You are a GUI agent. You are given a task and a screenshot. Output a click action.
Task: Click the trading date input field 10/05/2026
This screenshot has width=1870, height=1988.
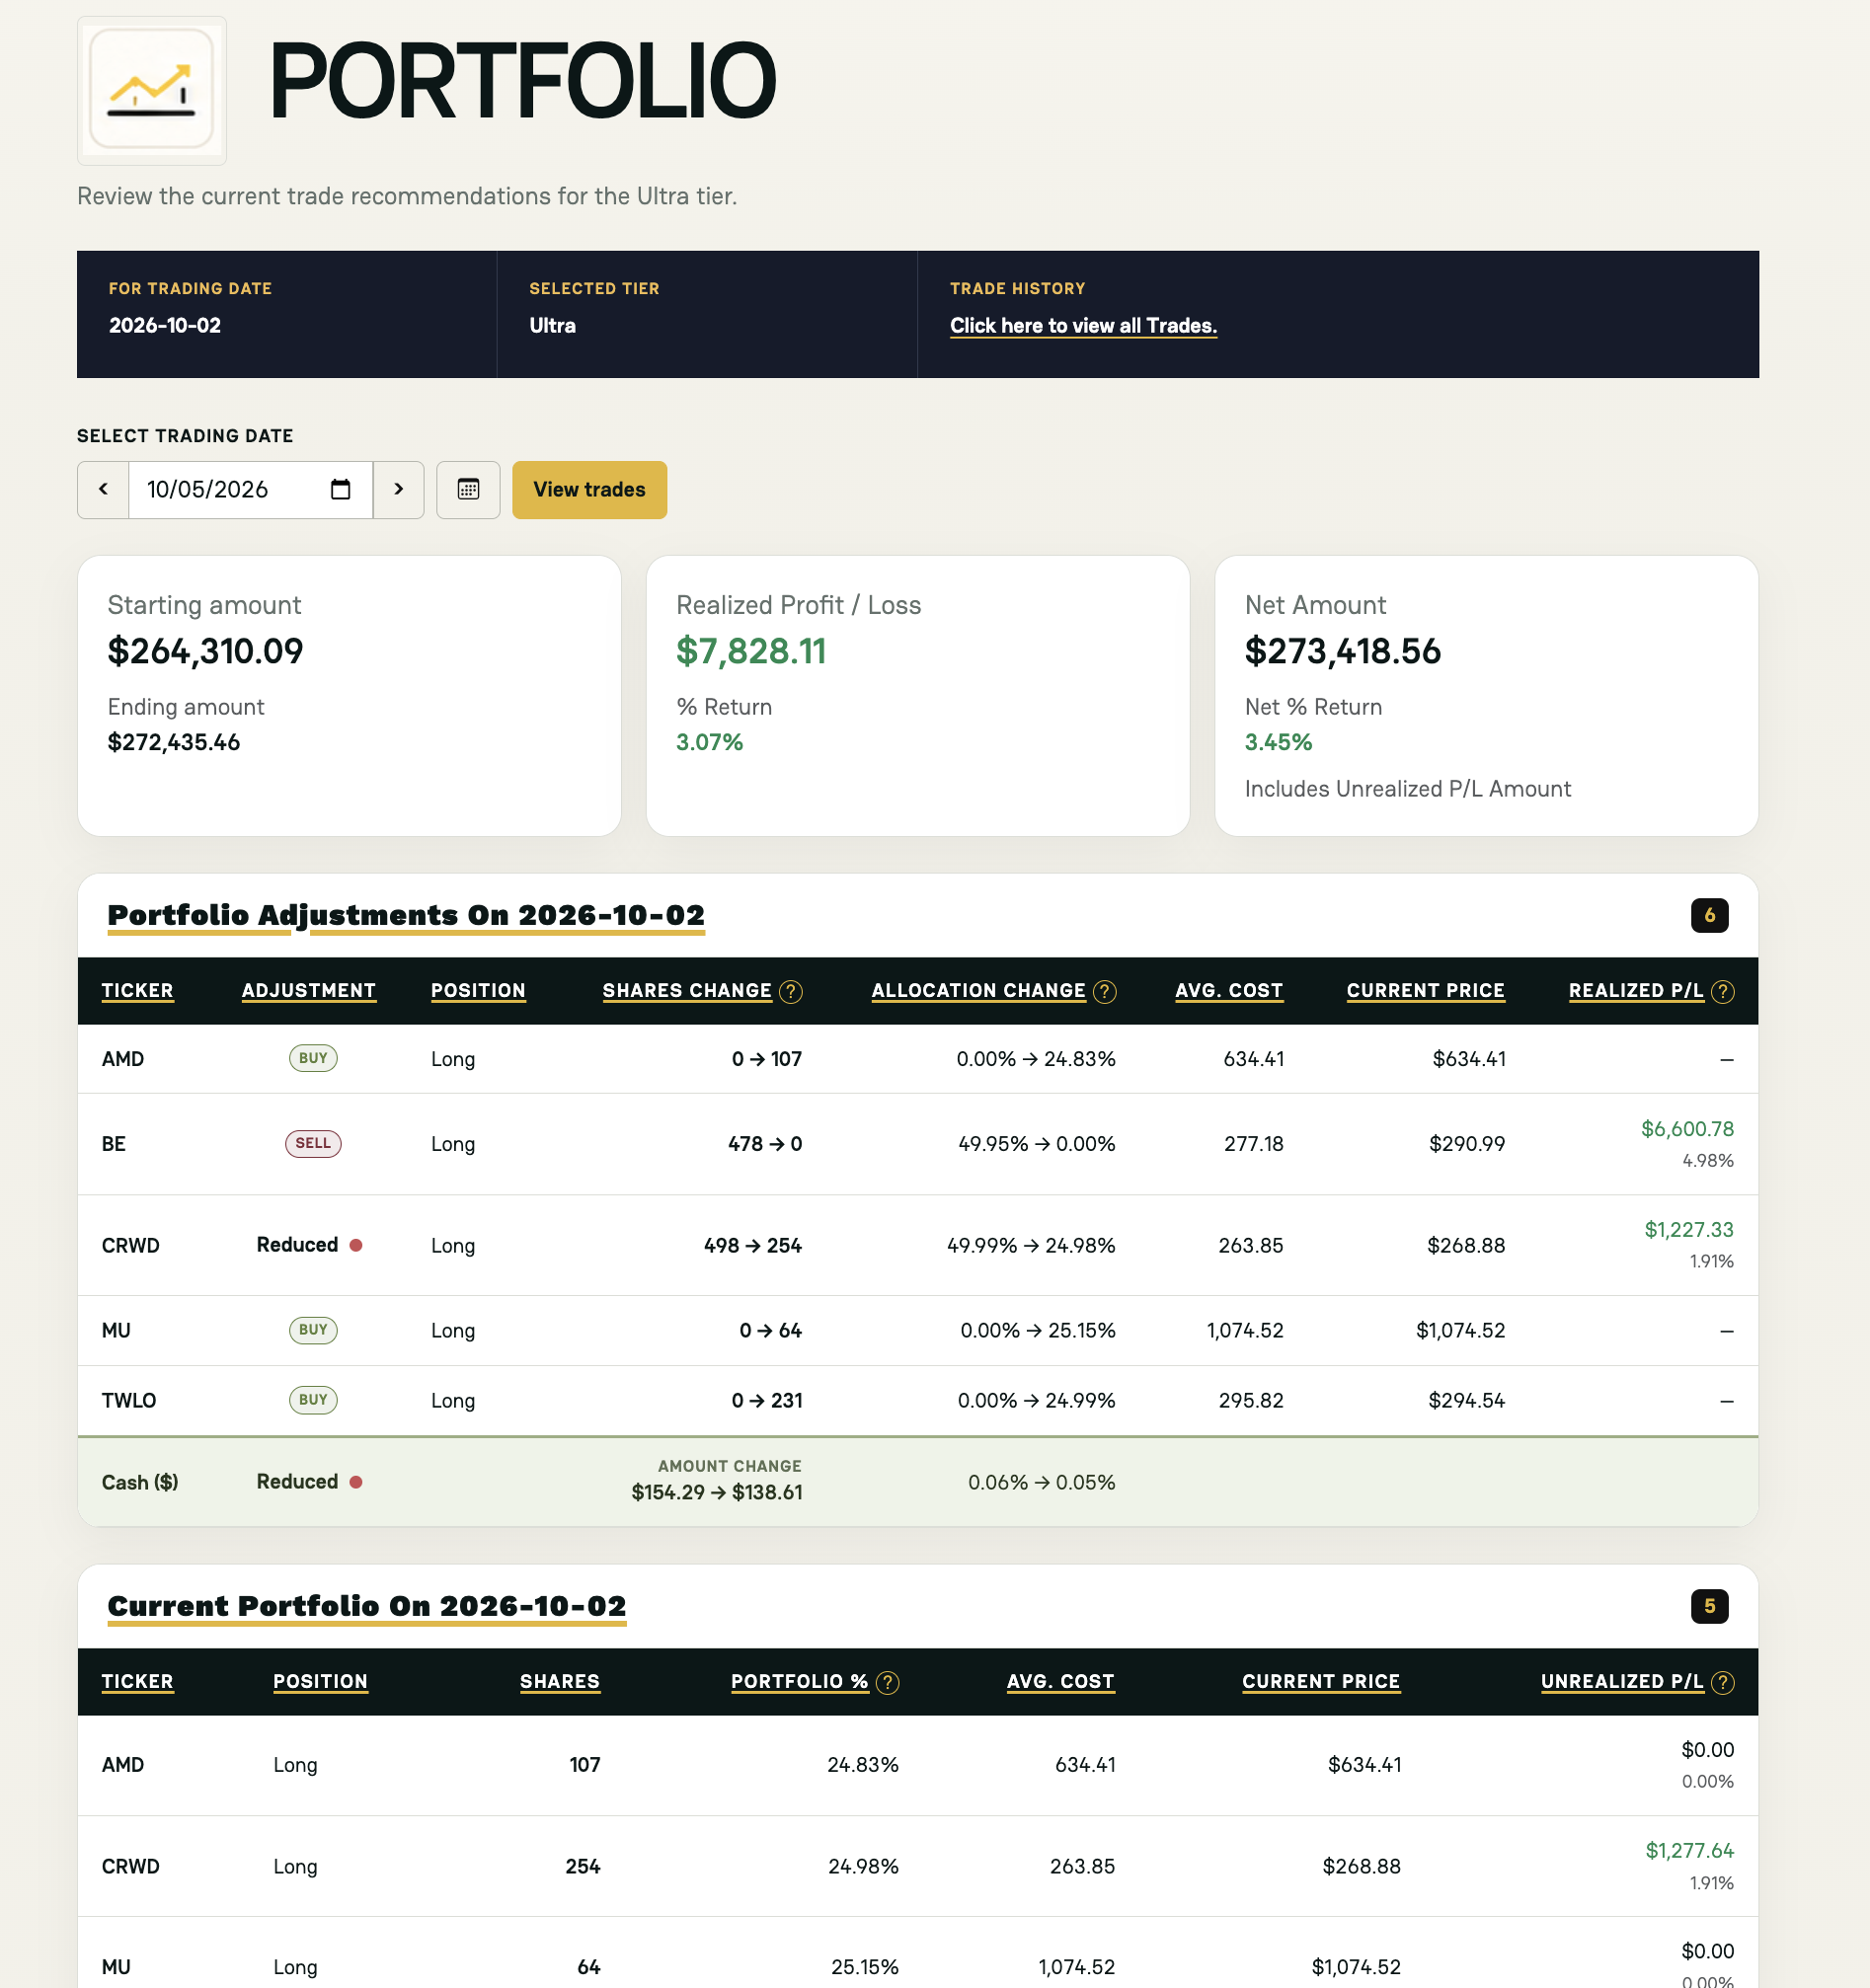coord(250,489)
